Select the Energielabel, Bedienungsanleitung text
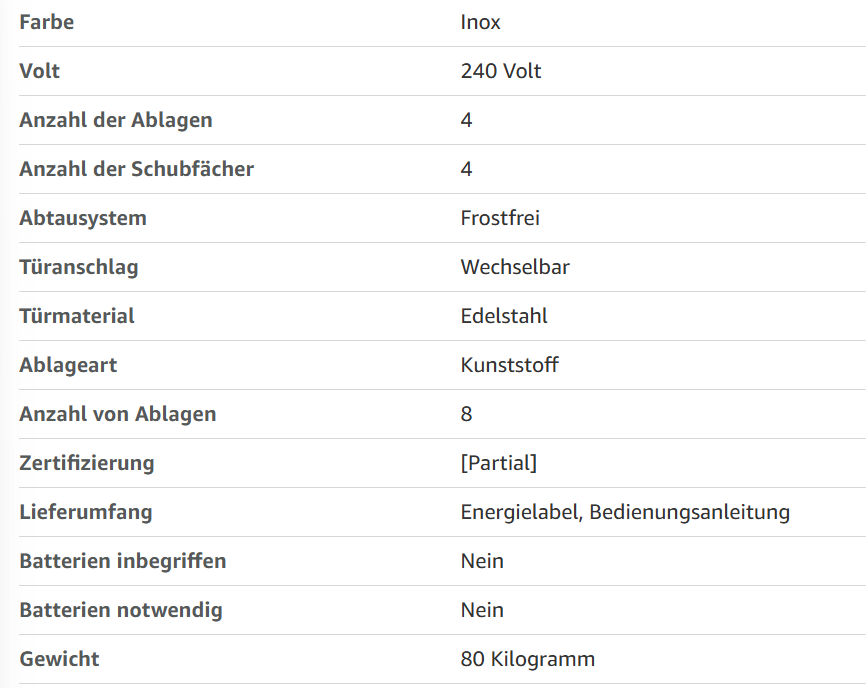Viewport: 867px width, 688px height. pyautogui.click(x=625, y=513)
